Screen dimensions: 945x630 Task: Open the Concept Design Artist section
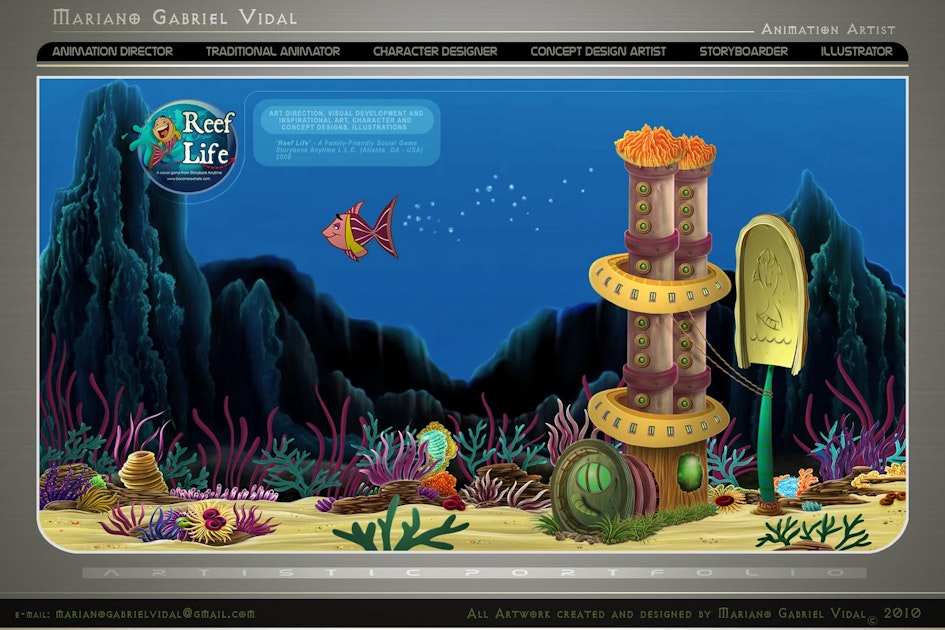click(x=599, y=50)
